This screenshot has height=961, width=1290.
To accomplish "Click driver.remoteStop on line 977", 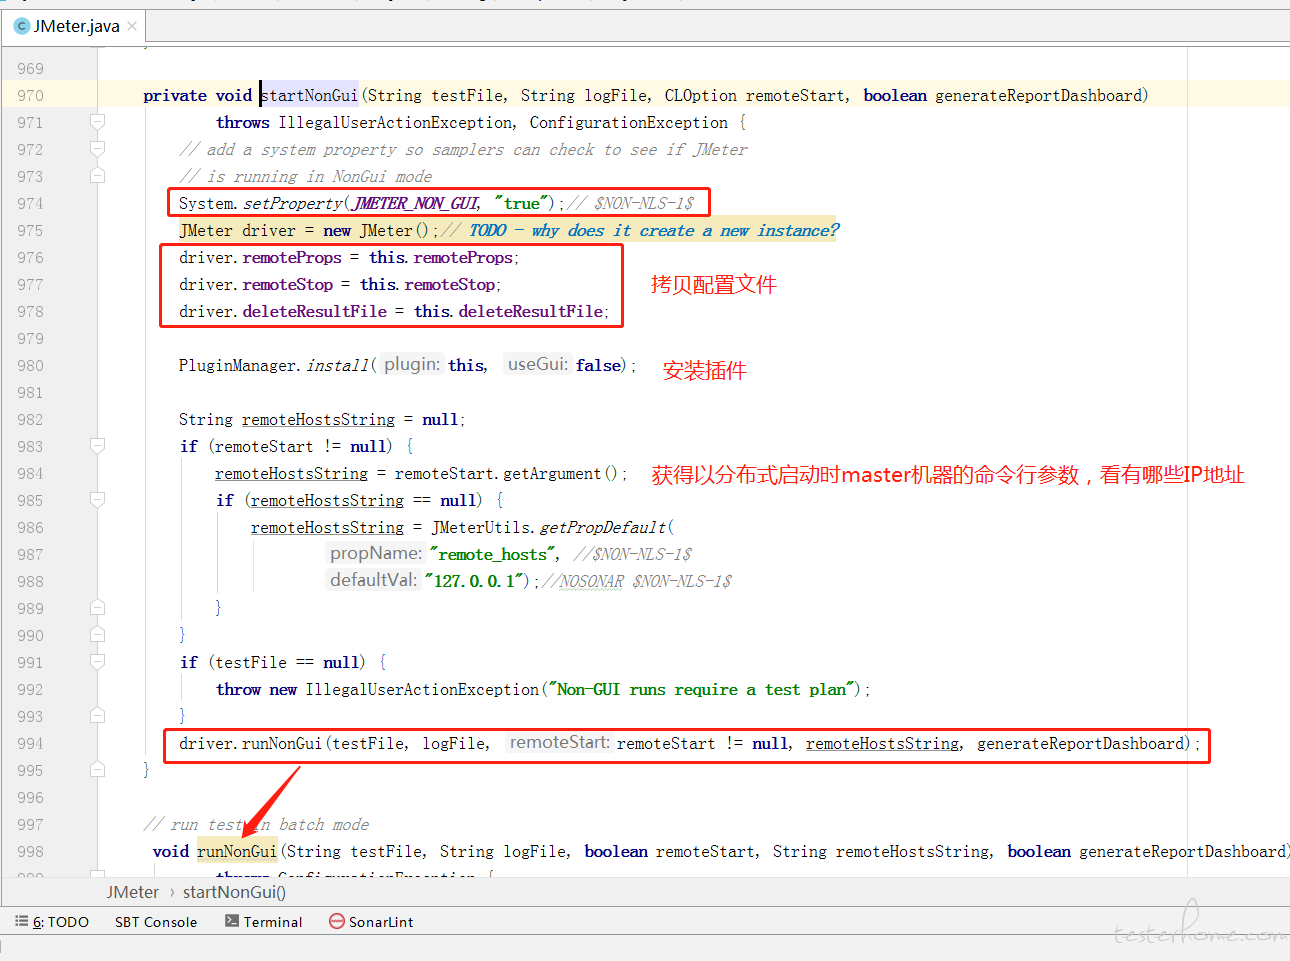I will pyautogui.click(x=256, y=284).
